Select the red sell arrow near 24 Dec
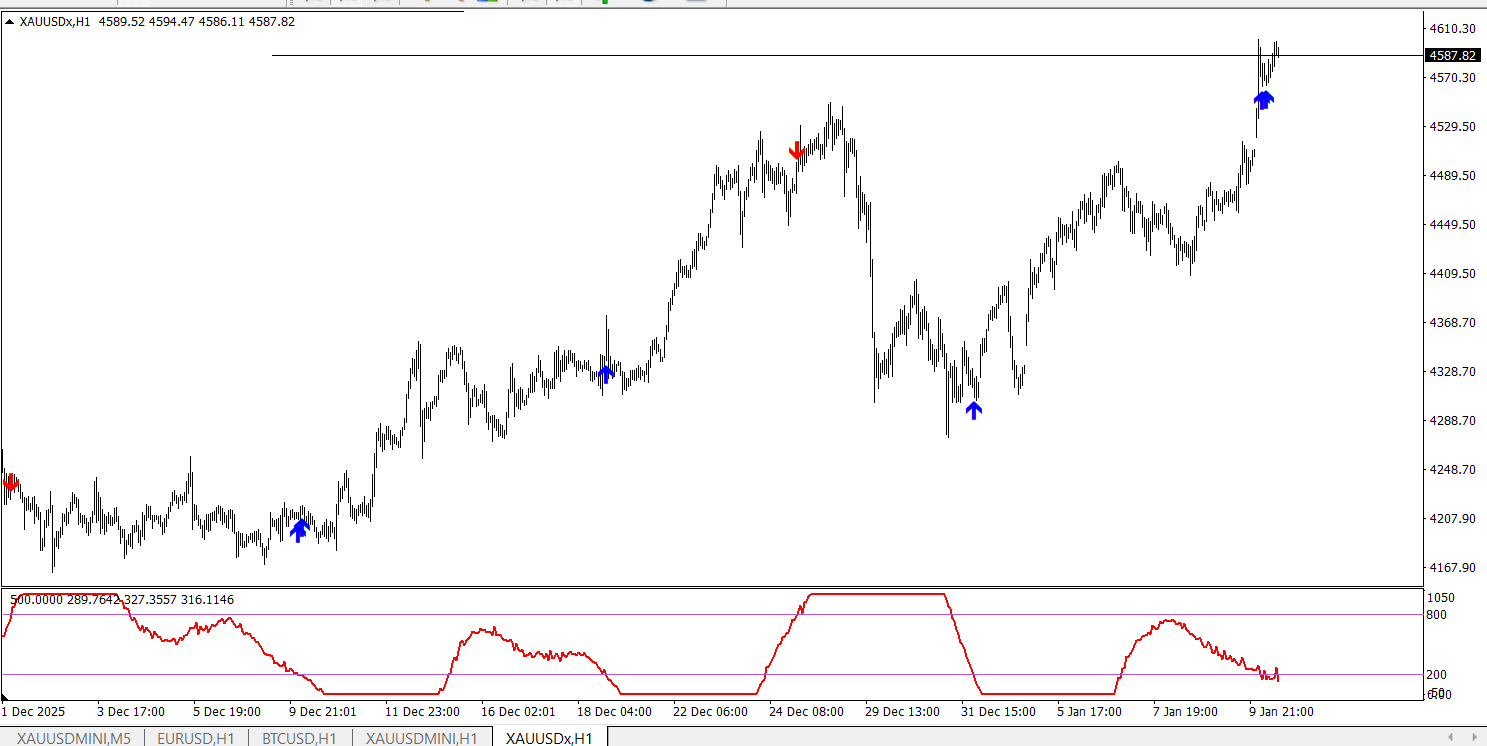The image size is (1487, 746). (797, 151)
